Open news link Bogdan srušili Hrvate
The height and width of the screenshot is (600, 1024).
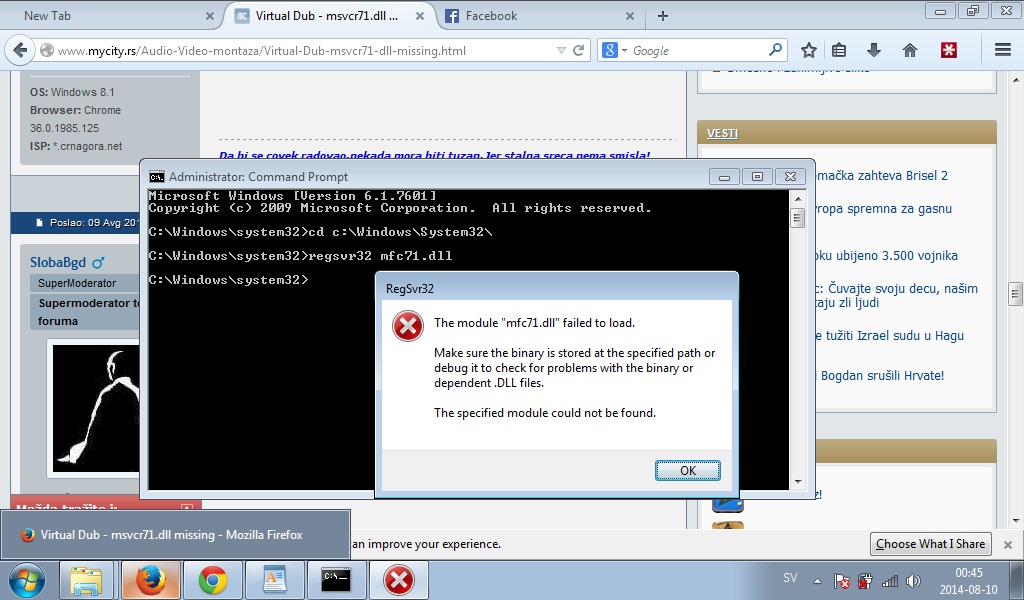882,375
